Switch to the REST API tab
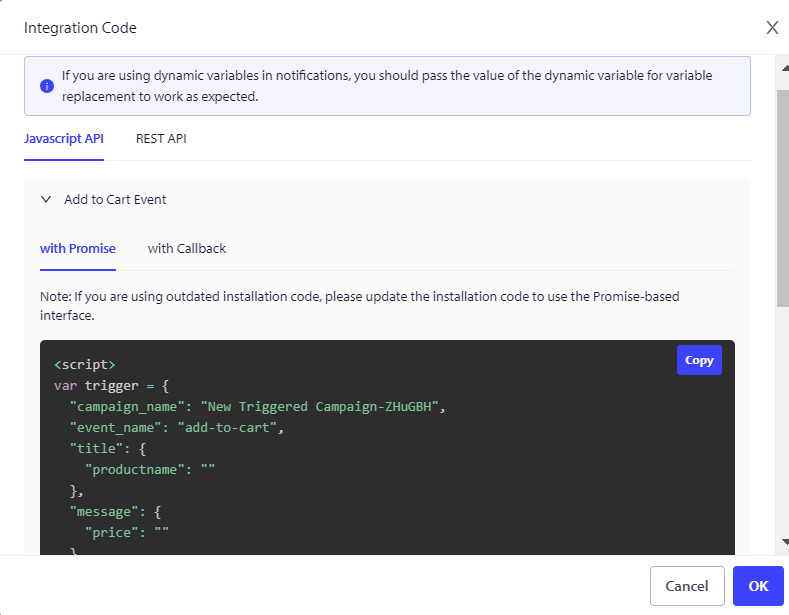The height and width of the screenshot is (615, 789). click(161, 139)
